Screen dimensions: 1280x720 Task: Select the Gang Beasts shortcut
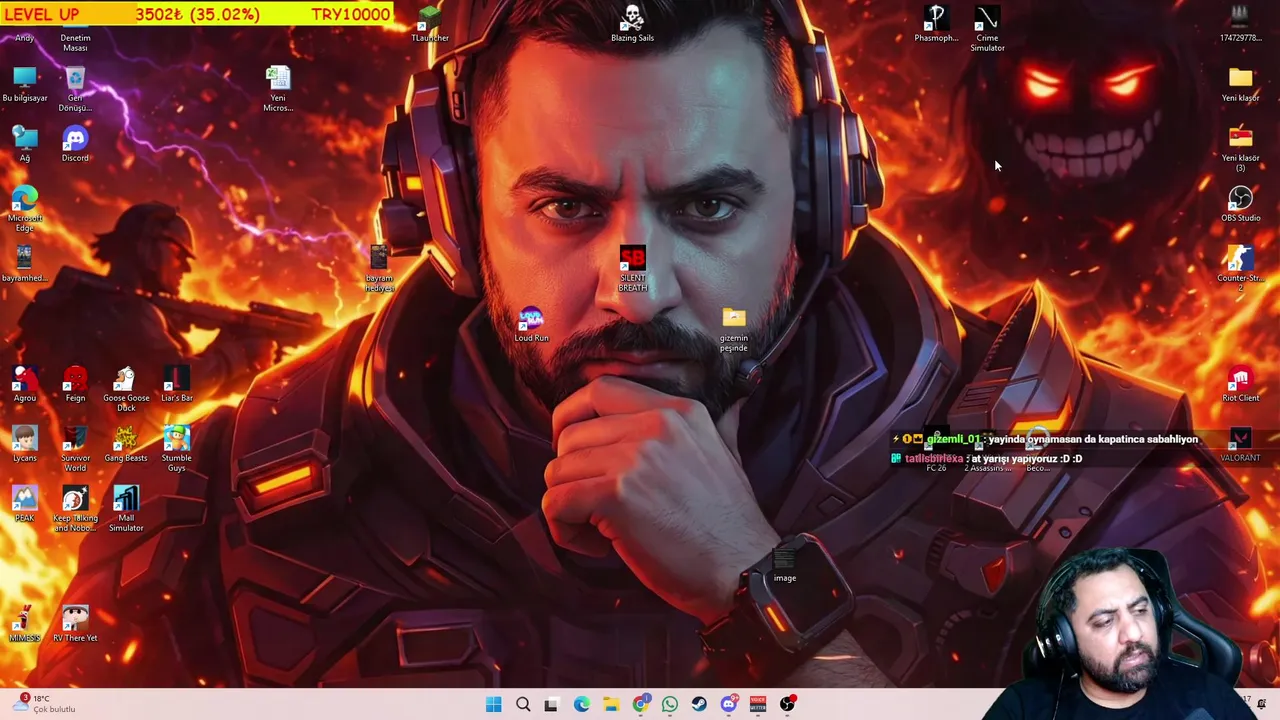click(126, 444)
